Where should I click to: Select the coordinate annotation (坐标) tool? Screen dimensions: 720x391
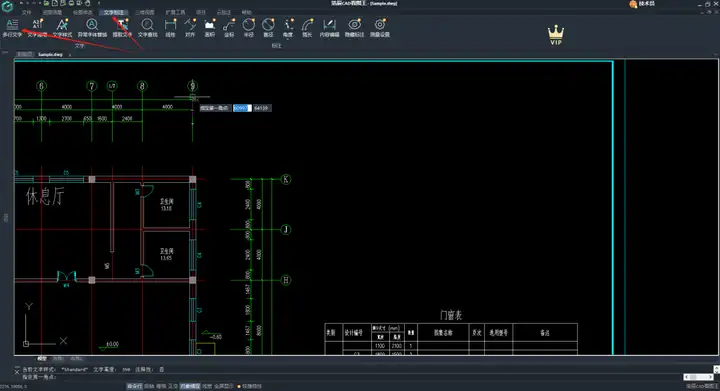pyautogui.click(x=229, y=28)
